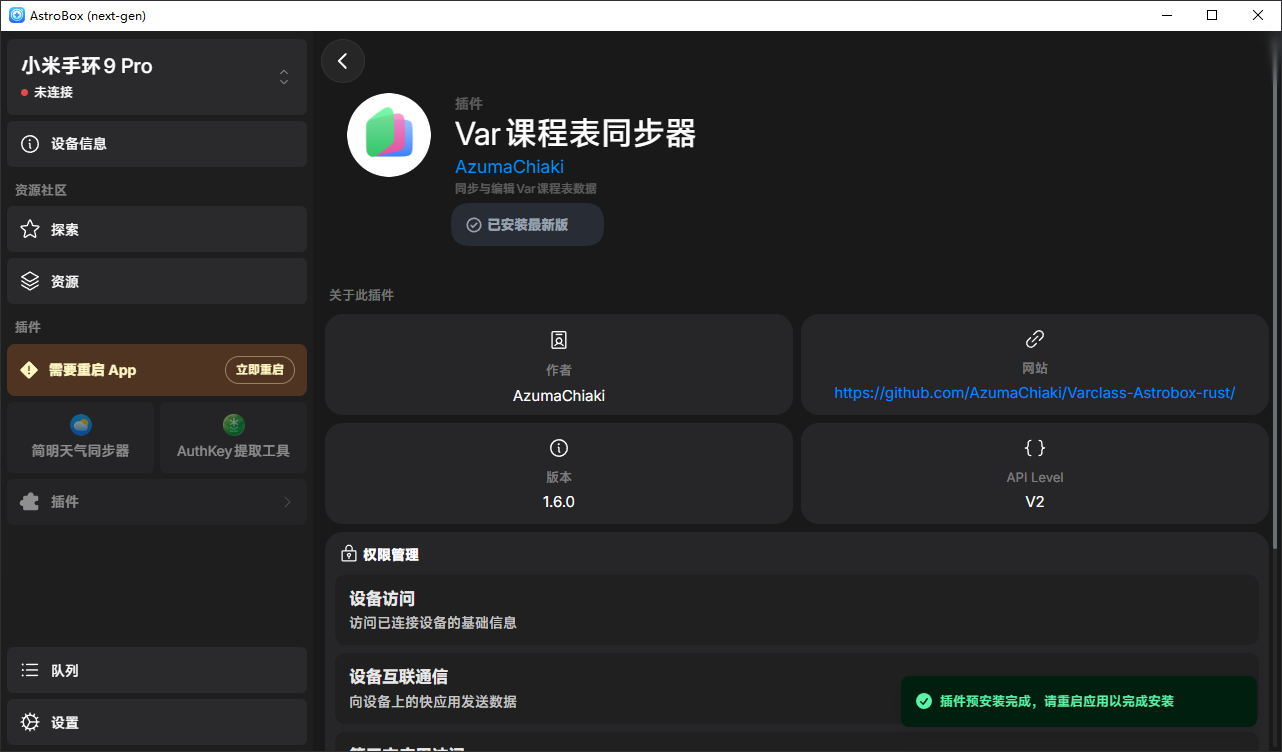This screenshot has height=752, width=1282.
Task: Click the version value 1.6.0
Action: [x=559, y=502]
